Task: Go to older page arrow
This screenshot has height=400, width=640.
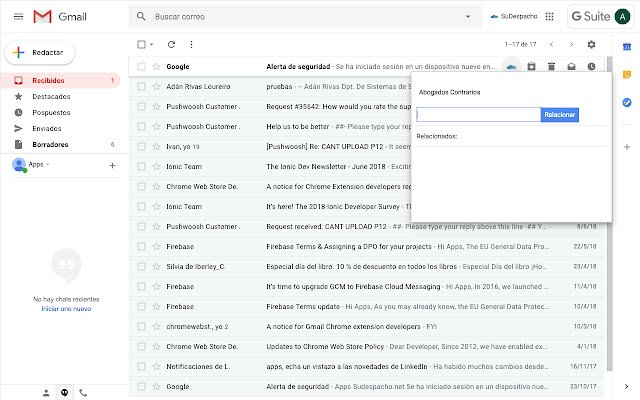Action: (x=571, y=44)
